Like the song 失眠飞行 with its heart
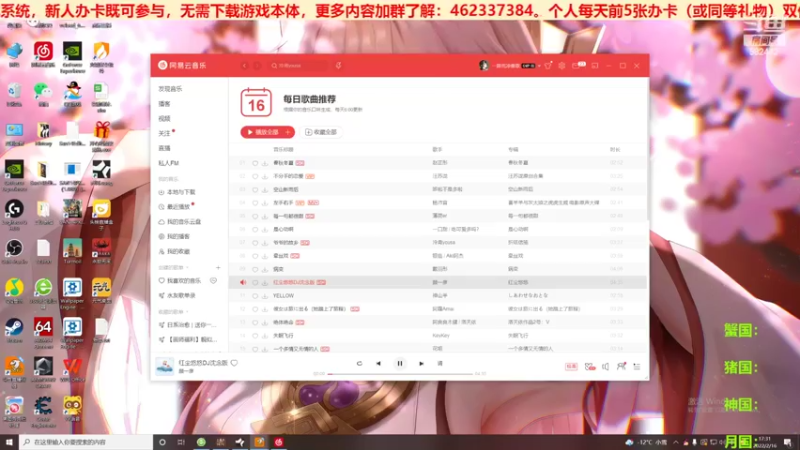 pos(255,336)
